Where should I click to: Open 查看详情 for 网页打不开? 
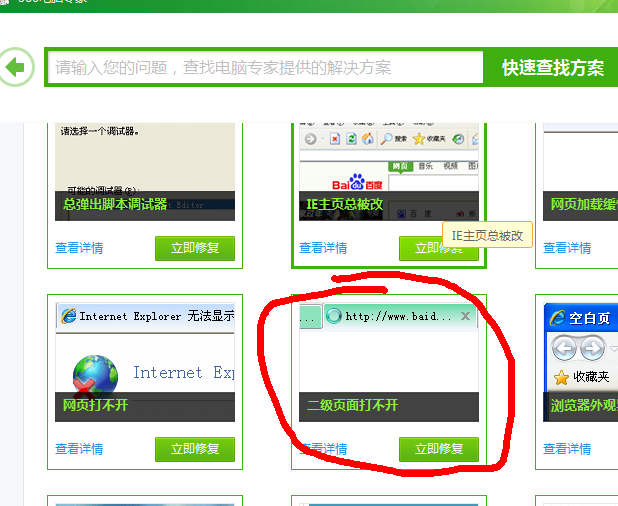79,449
